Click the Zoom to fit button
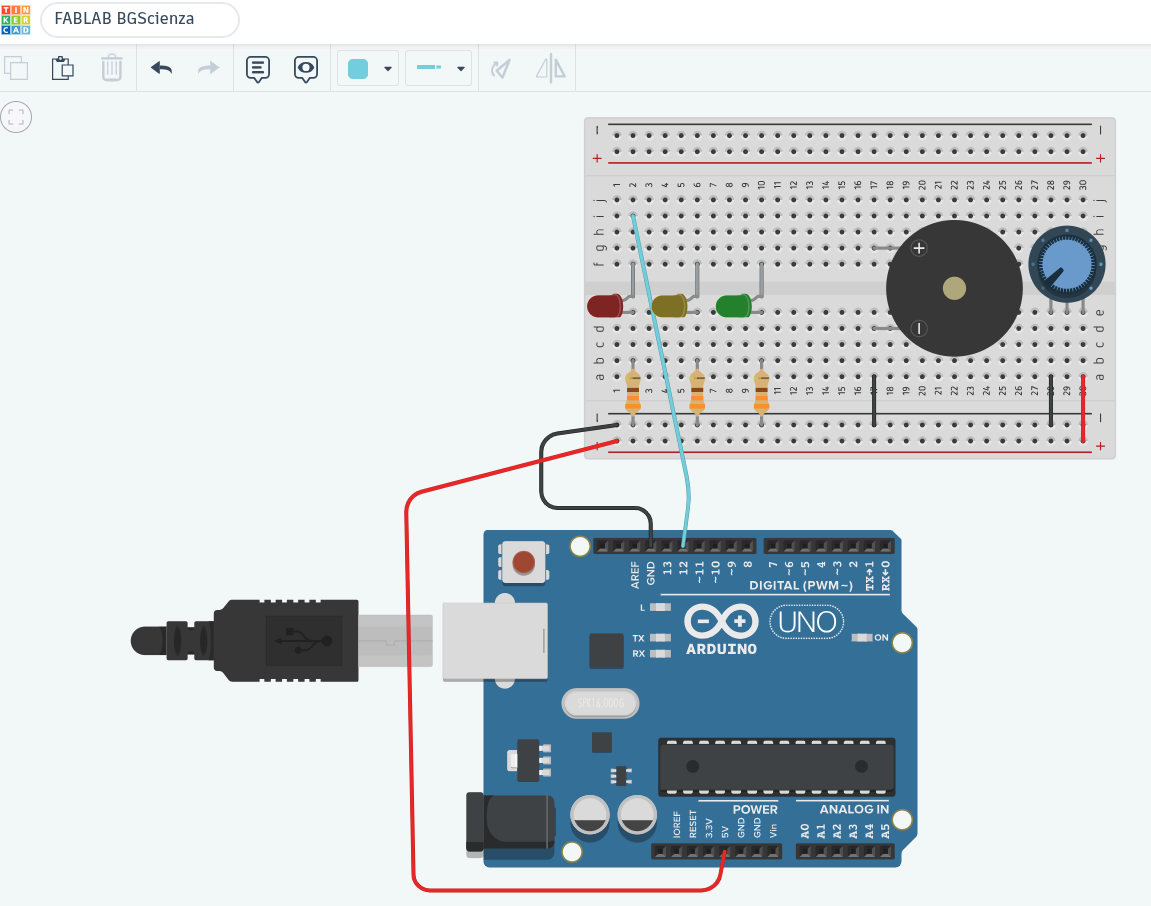The height and width of the screenshot is (906, 1151). pyautogui.click(x=16, y=117)
